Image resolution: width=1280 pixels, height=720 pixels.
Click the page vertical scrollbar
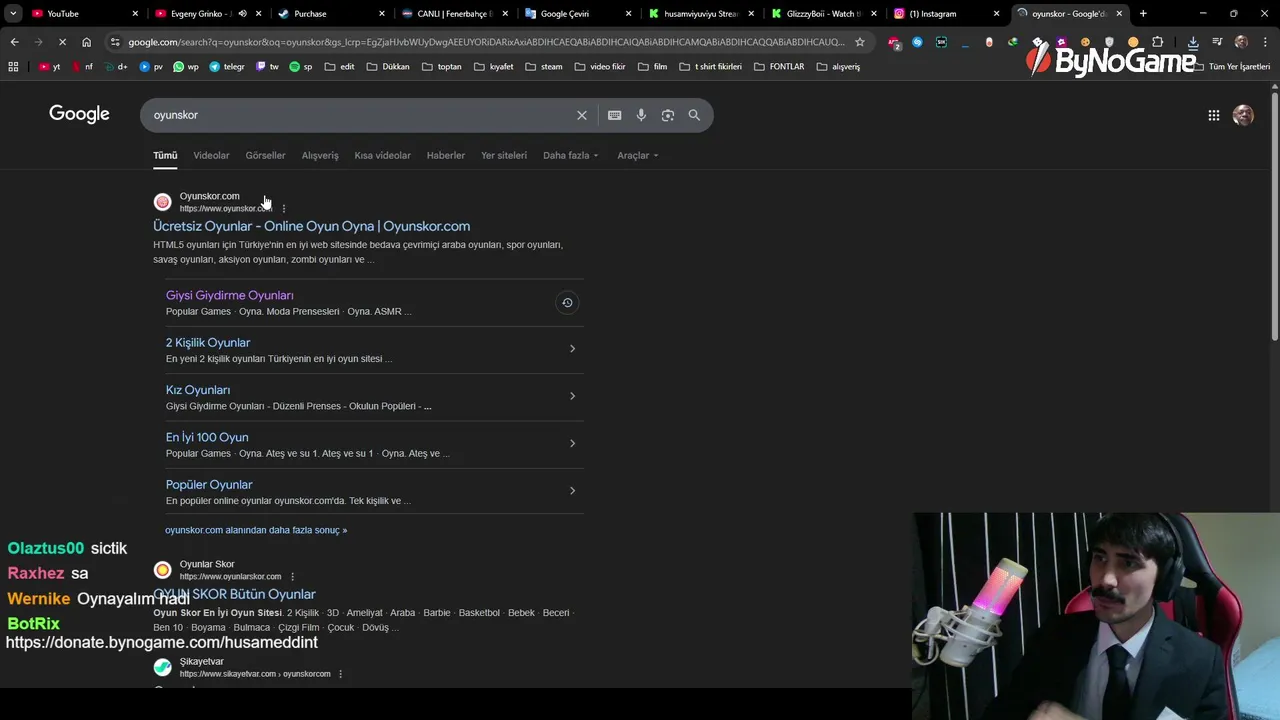(x=1274, y=215)
